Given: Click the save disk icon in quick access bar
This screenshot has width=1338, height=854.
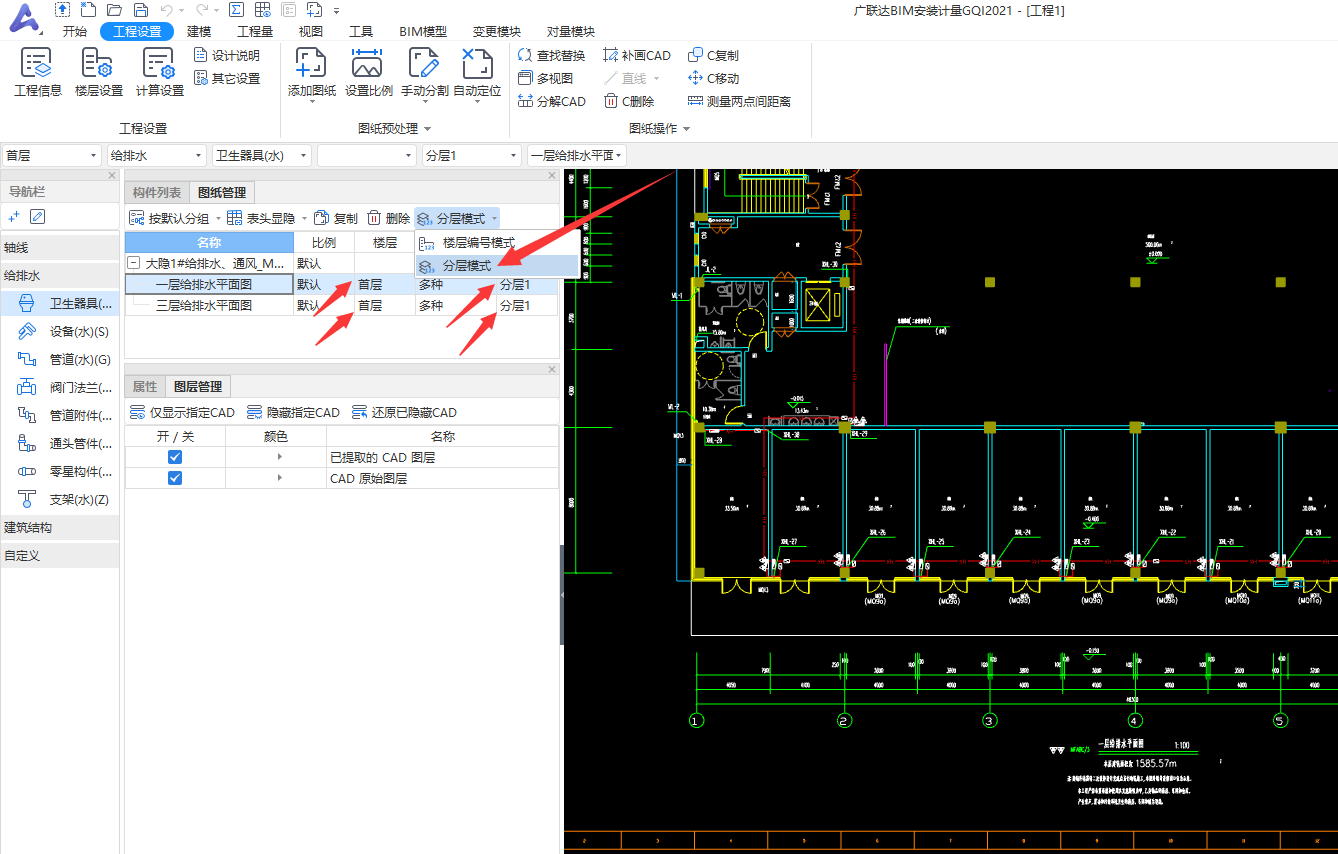Looking at the screenshot, I should click(140, 10).
